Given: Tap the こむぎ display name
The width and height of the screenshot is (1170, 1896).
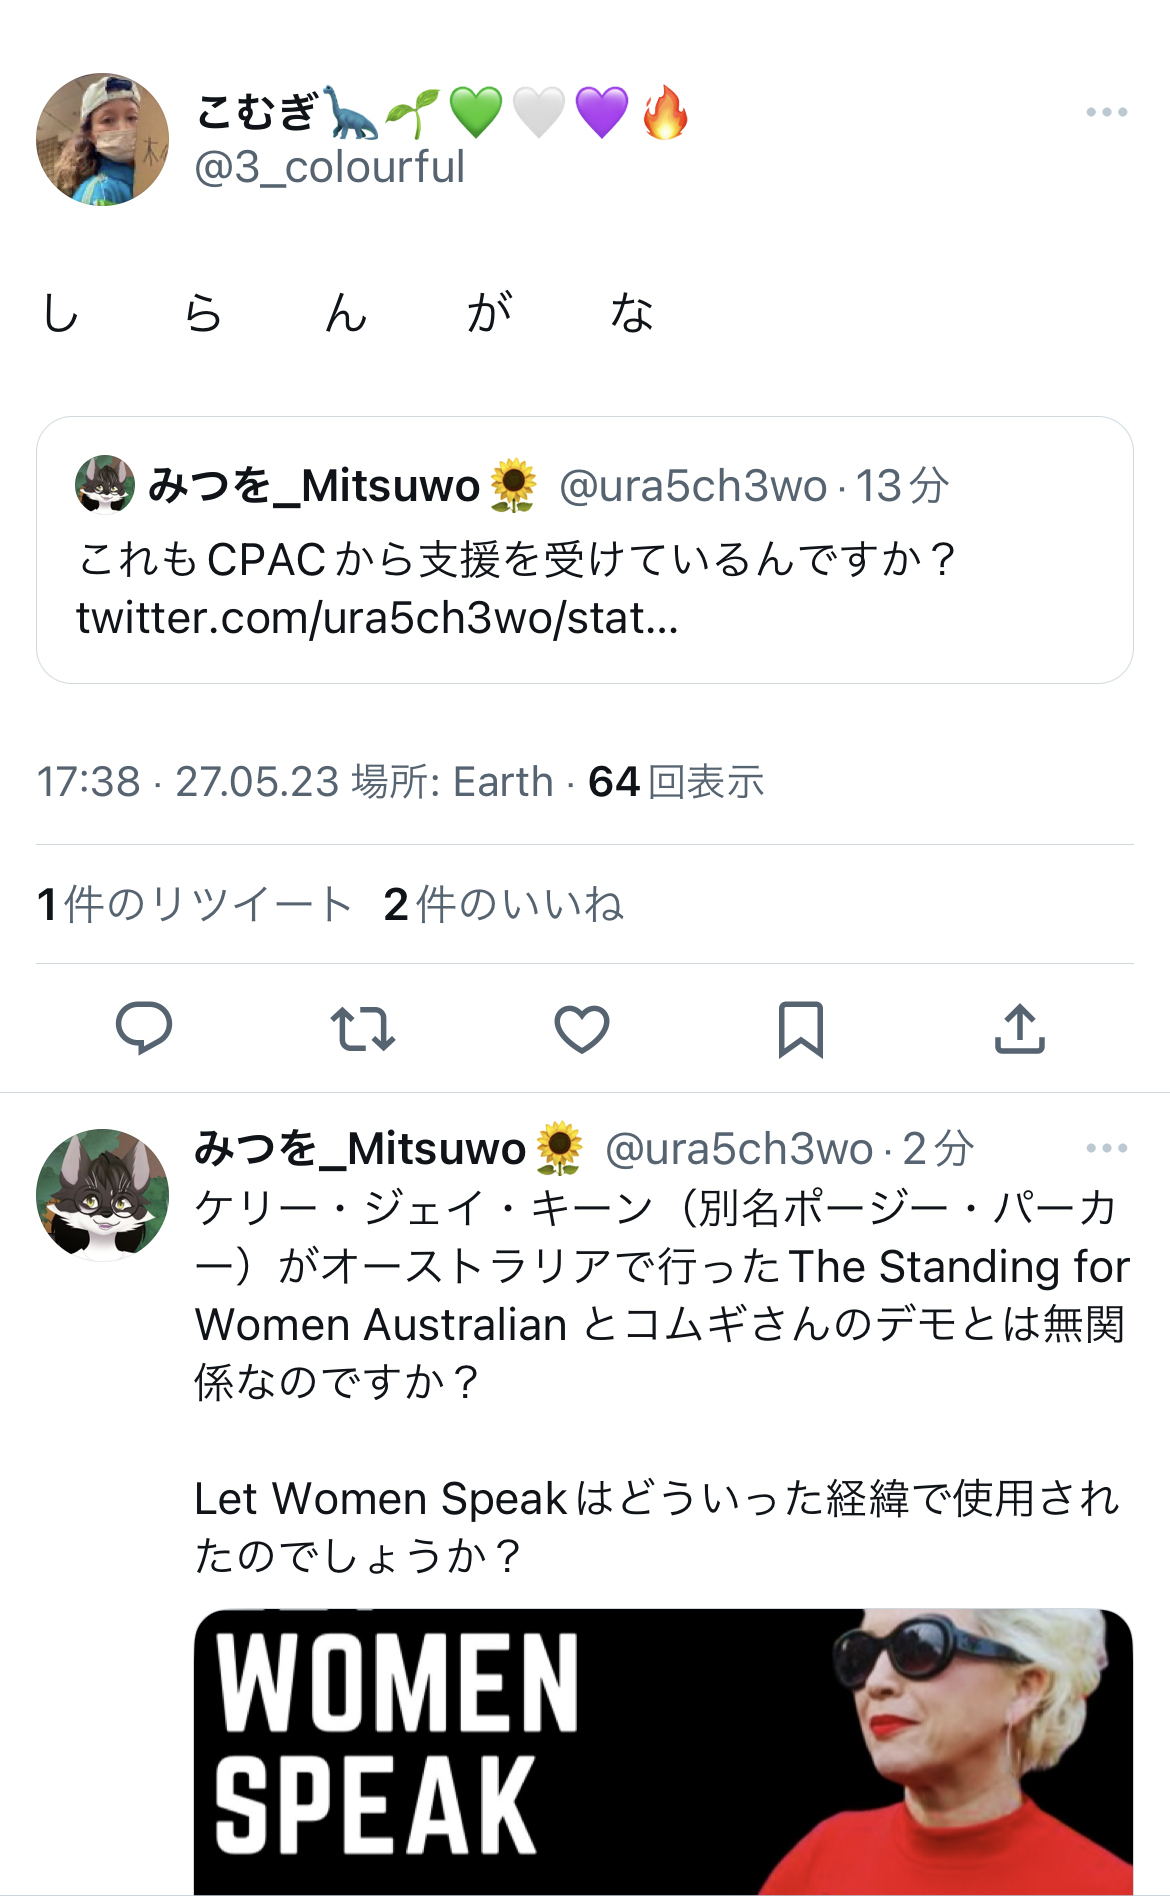Looking at the screenshot, I should [256, 111].
